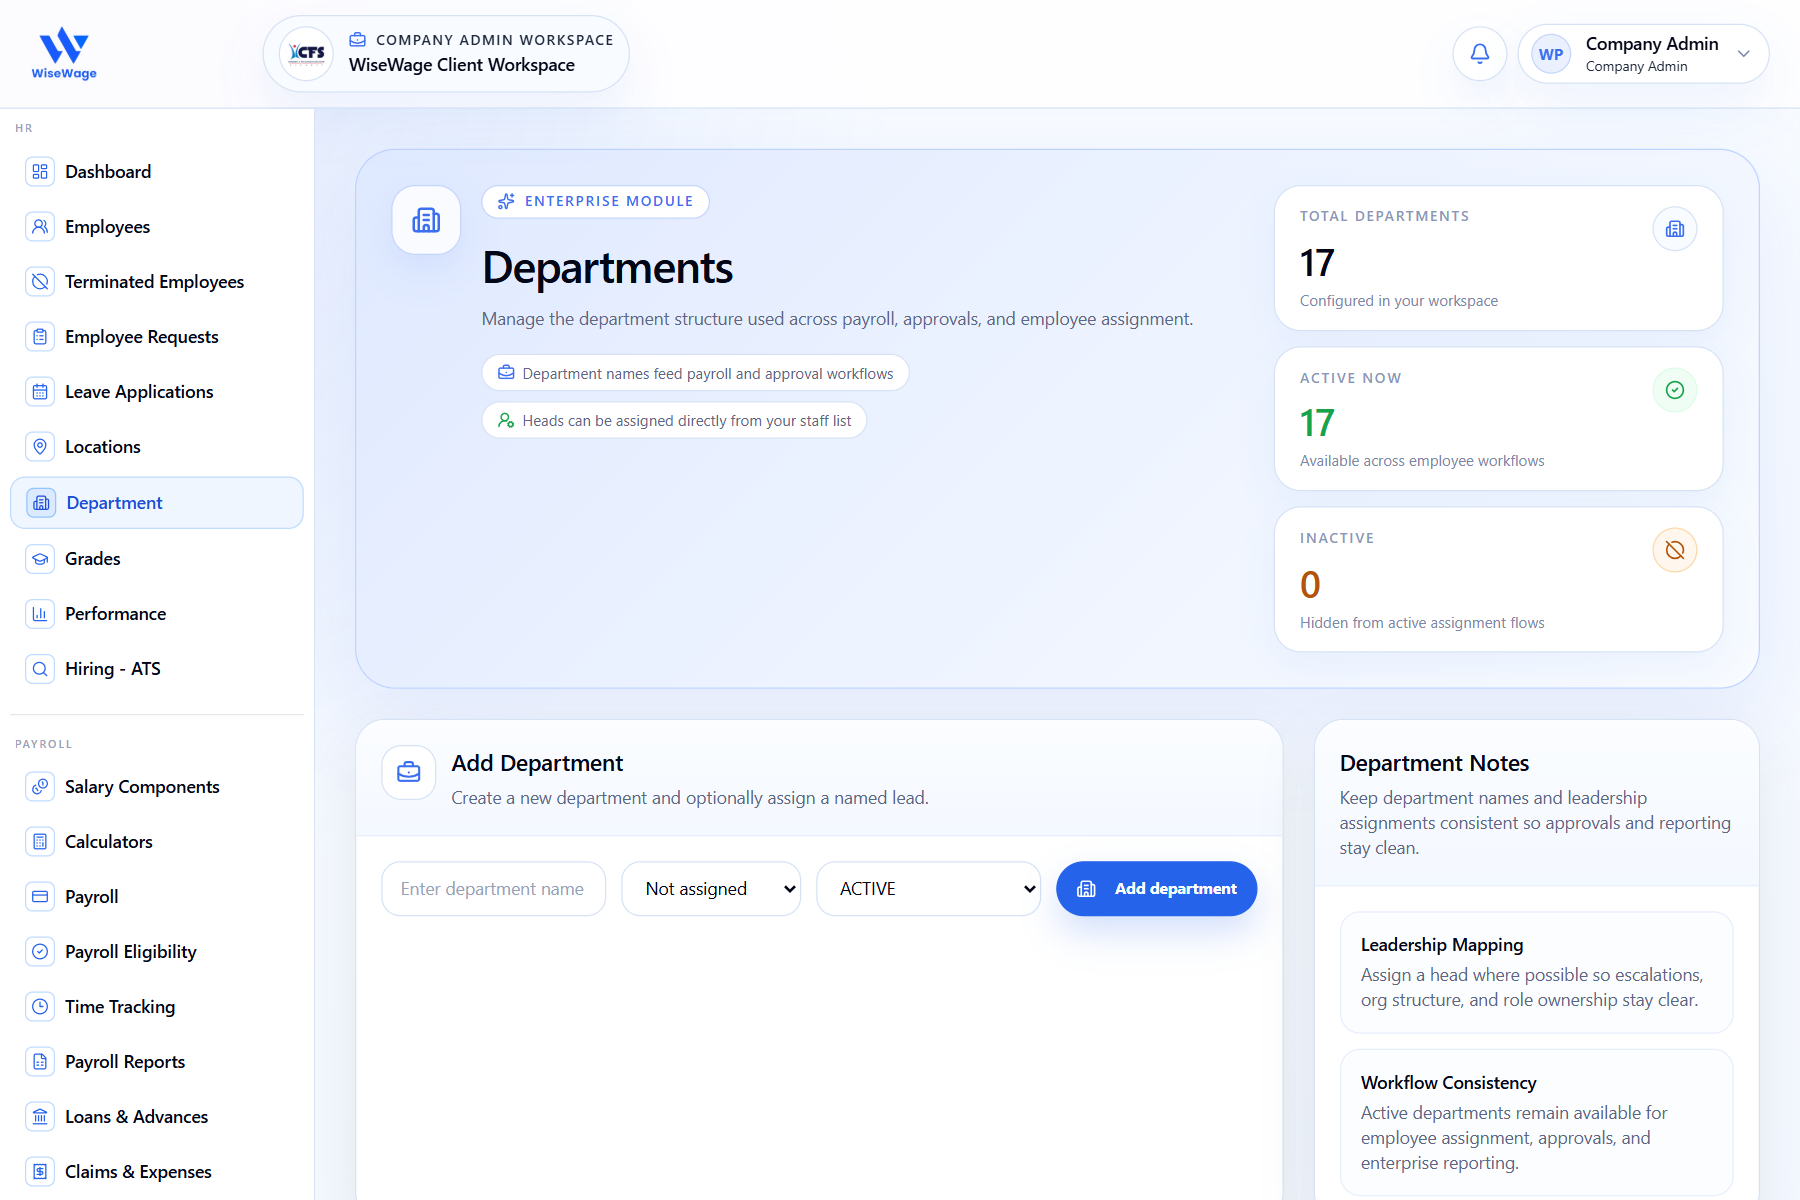Viewport: 1800px width, 1200px height.
Task: Click the WiseWage Client Workspace selector
Action: pyautogui.click(x=446, y=54)
